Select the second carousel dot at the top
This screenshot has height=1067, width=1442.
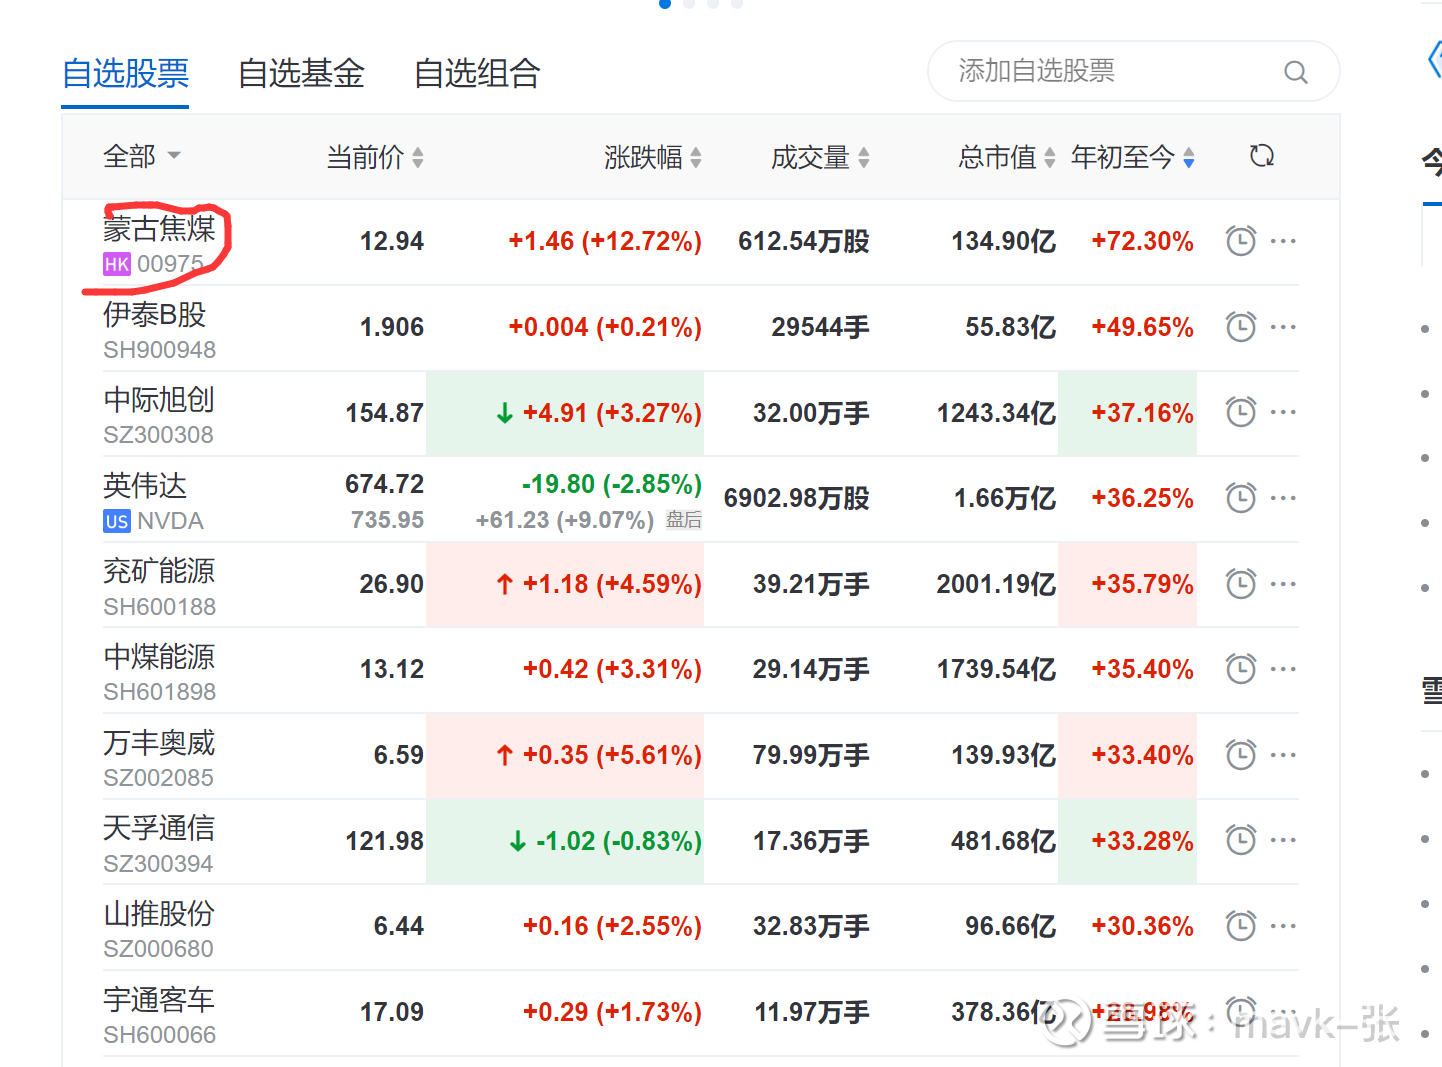[688, 5]
